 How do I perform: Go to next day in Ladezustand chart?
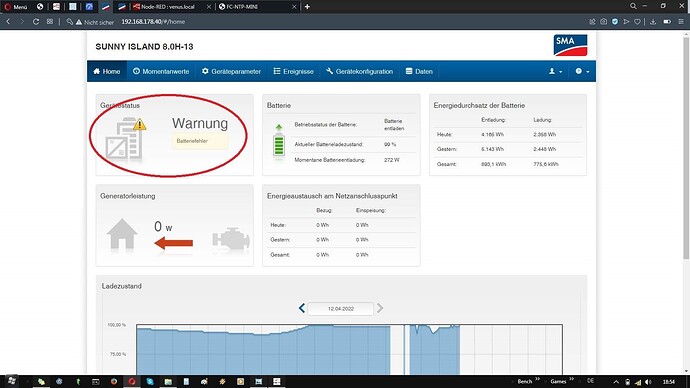pyautogui.click(x=380, y=308)
